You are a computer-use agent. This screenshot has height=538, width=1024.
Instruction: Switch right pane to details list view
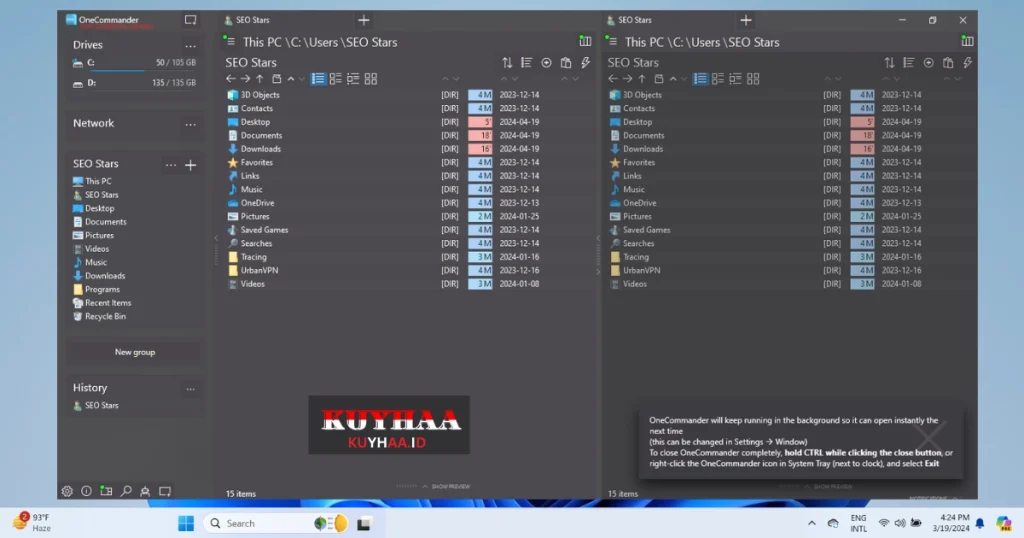[x=700, y=79]
